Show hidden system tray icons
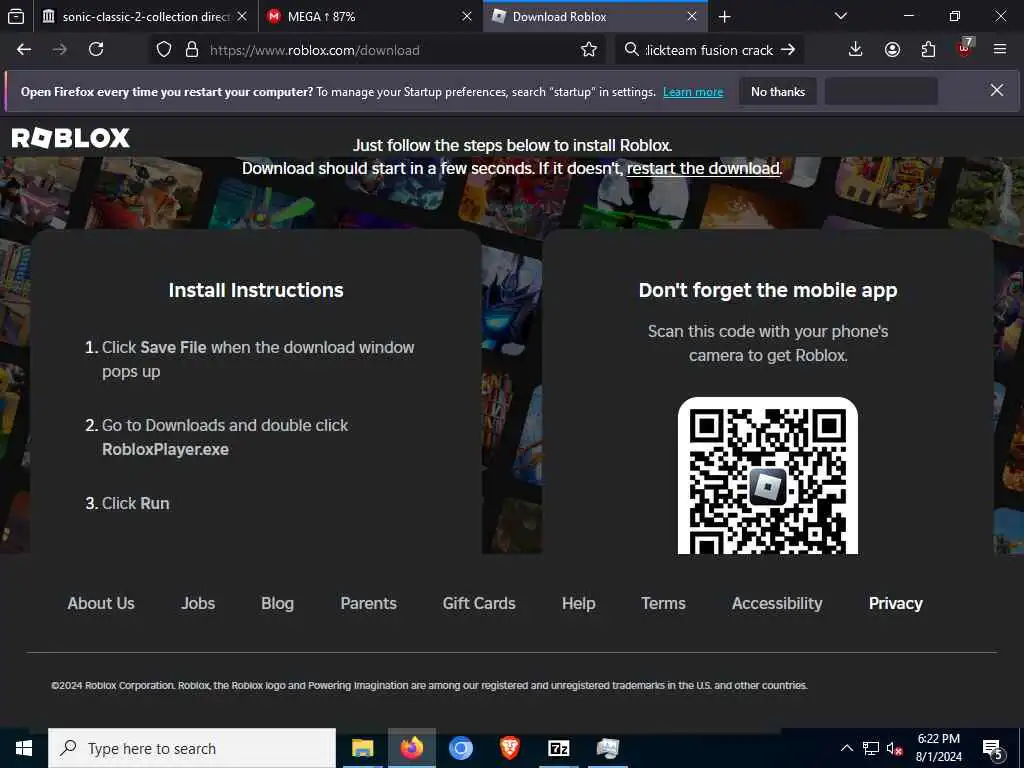The image size is (1024, 768). (x=846, y=748)
